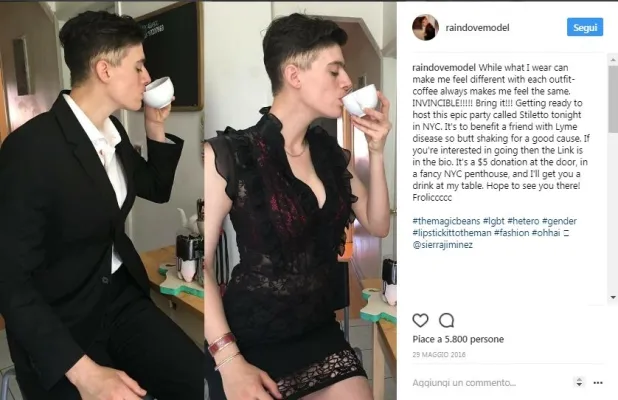Open the #fashion hashtag
The image size is (618, 400).
(x=512, y=233)
